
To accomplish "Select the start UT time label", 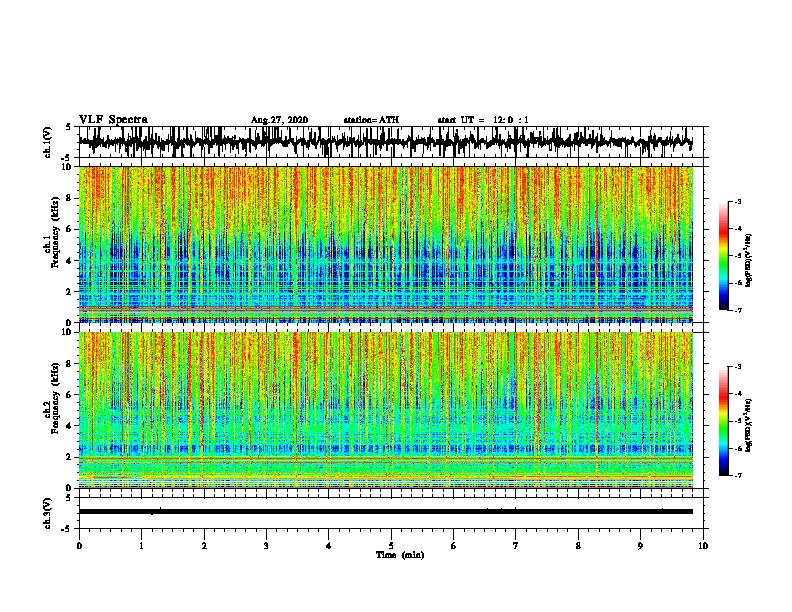I will point(483,120).
